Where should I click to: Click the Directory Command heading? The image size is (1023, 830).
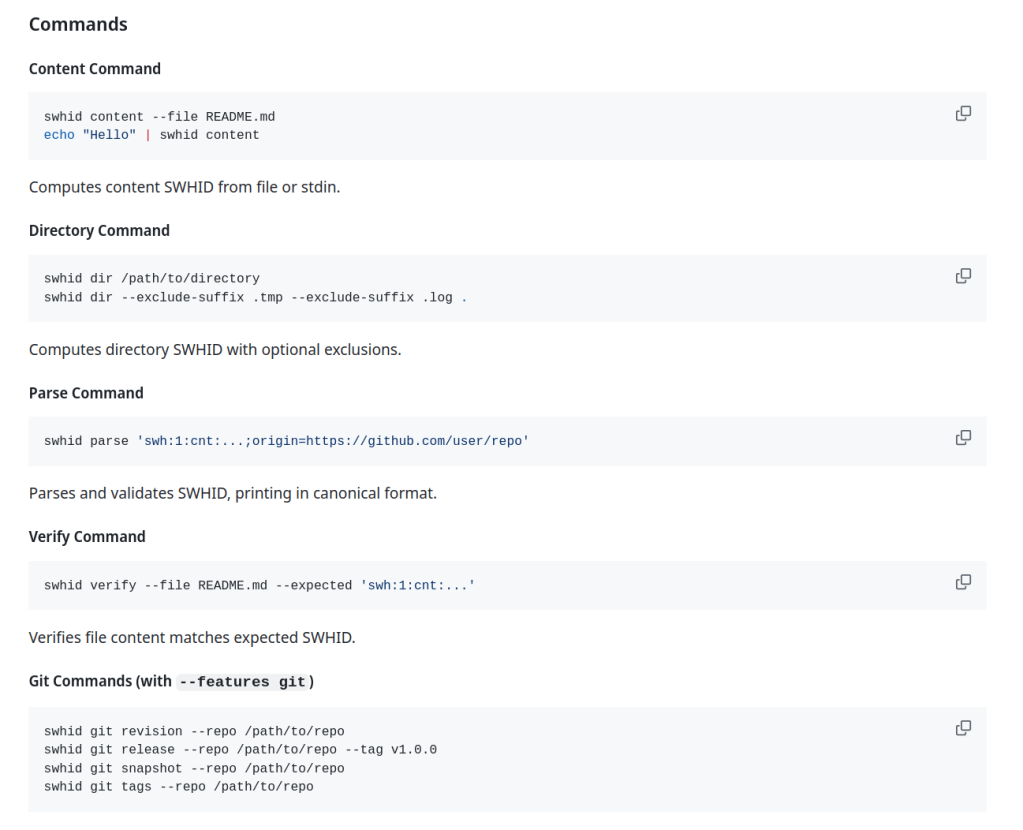tap(99, 231)
